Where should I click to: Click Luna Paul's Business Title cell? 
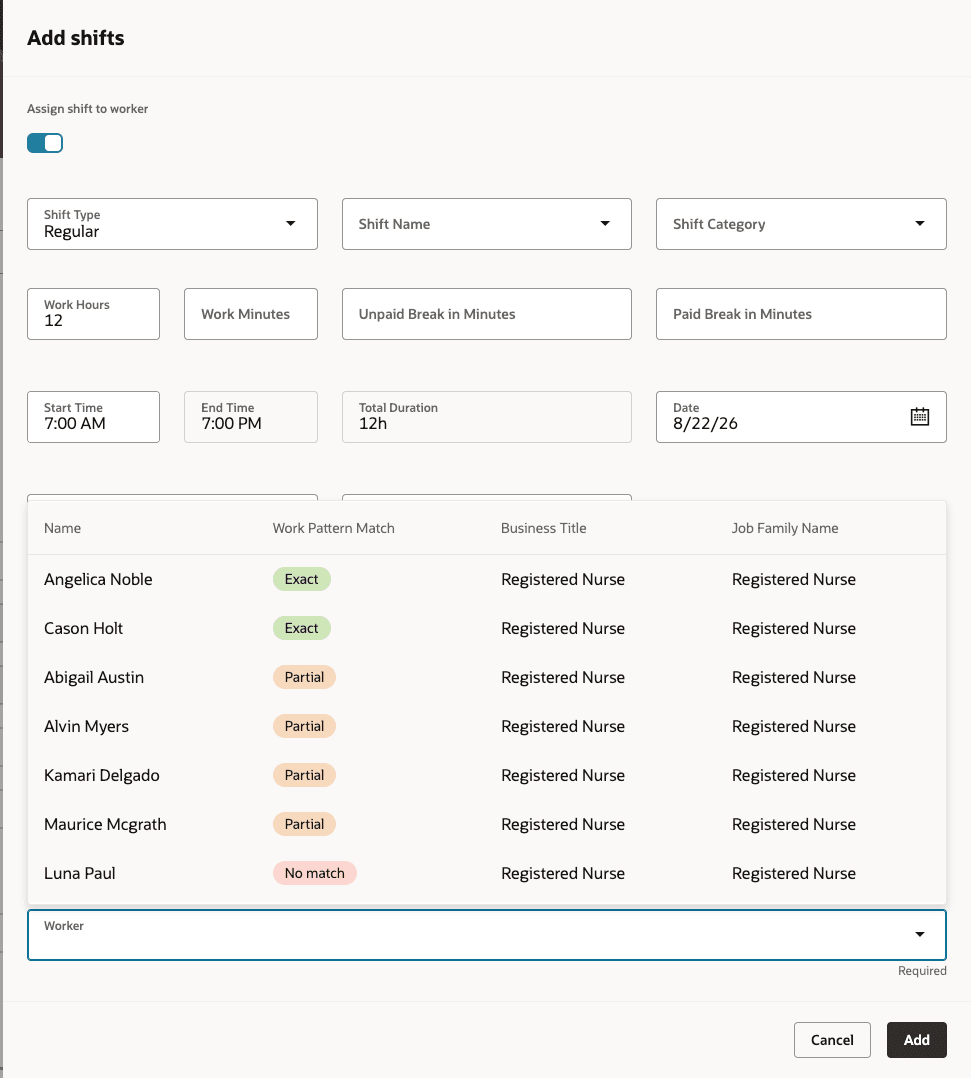click(x=563, y=873)
